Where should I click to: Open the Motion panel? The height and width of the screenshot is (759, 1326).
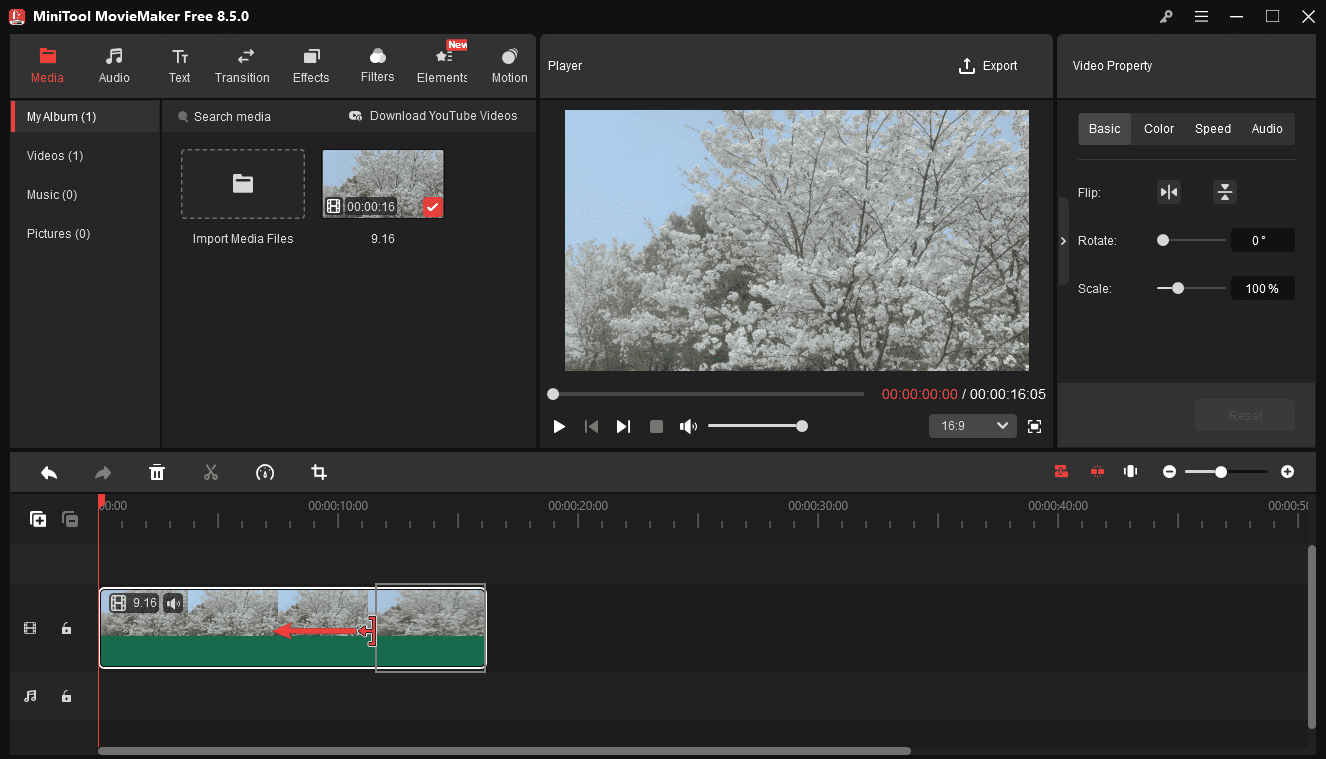coord(509,66)
